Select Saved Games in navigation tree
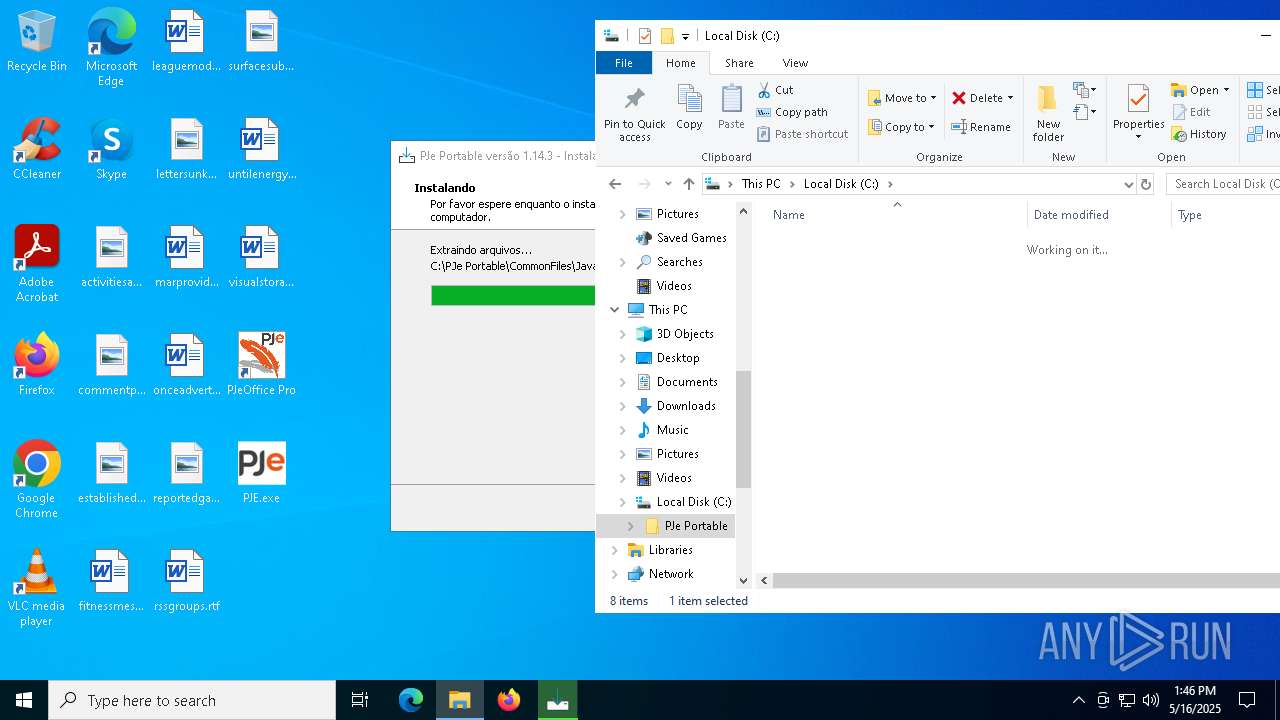Viewport: 1280px width, 720px height. (691, 238)
